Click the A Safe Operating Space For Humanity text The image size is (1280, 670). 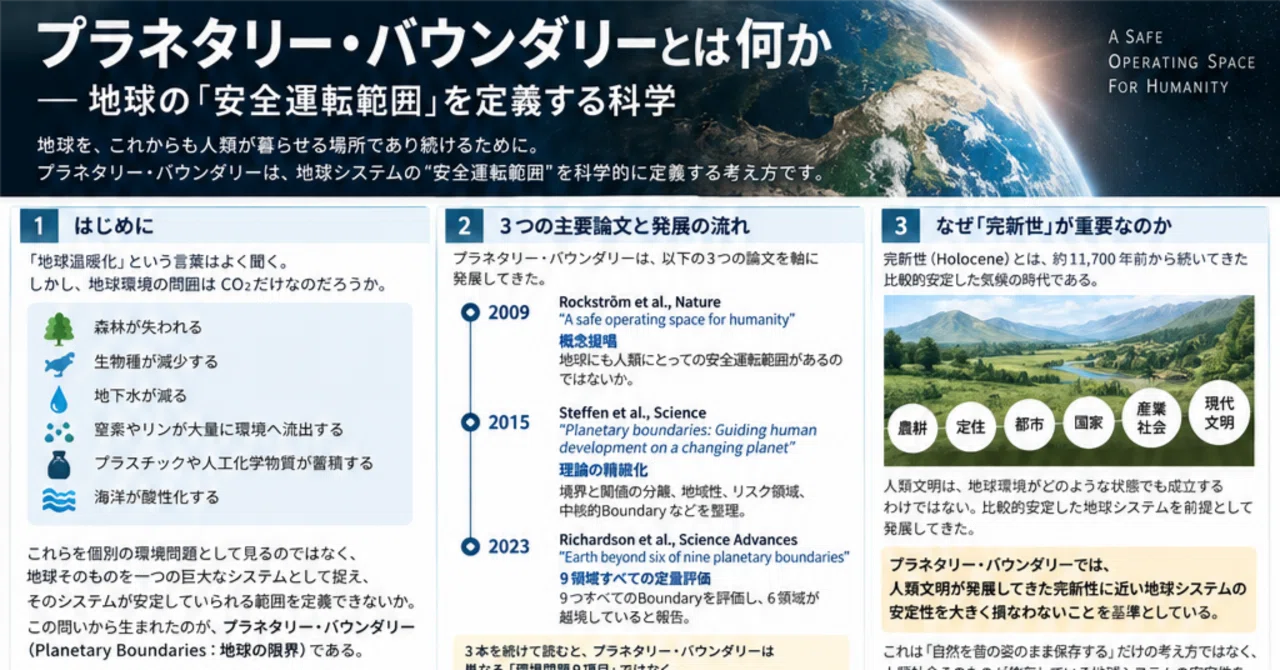point(1180,62)
